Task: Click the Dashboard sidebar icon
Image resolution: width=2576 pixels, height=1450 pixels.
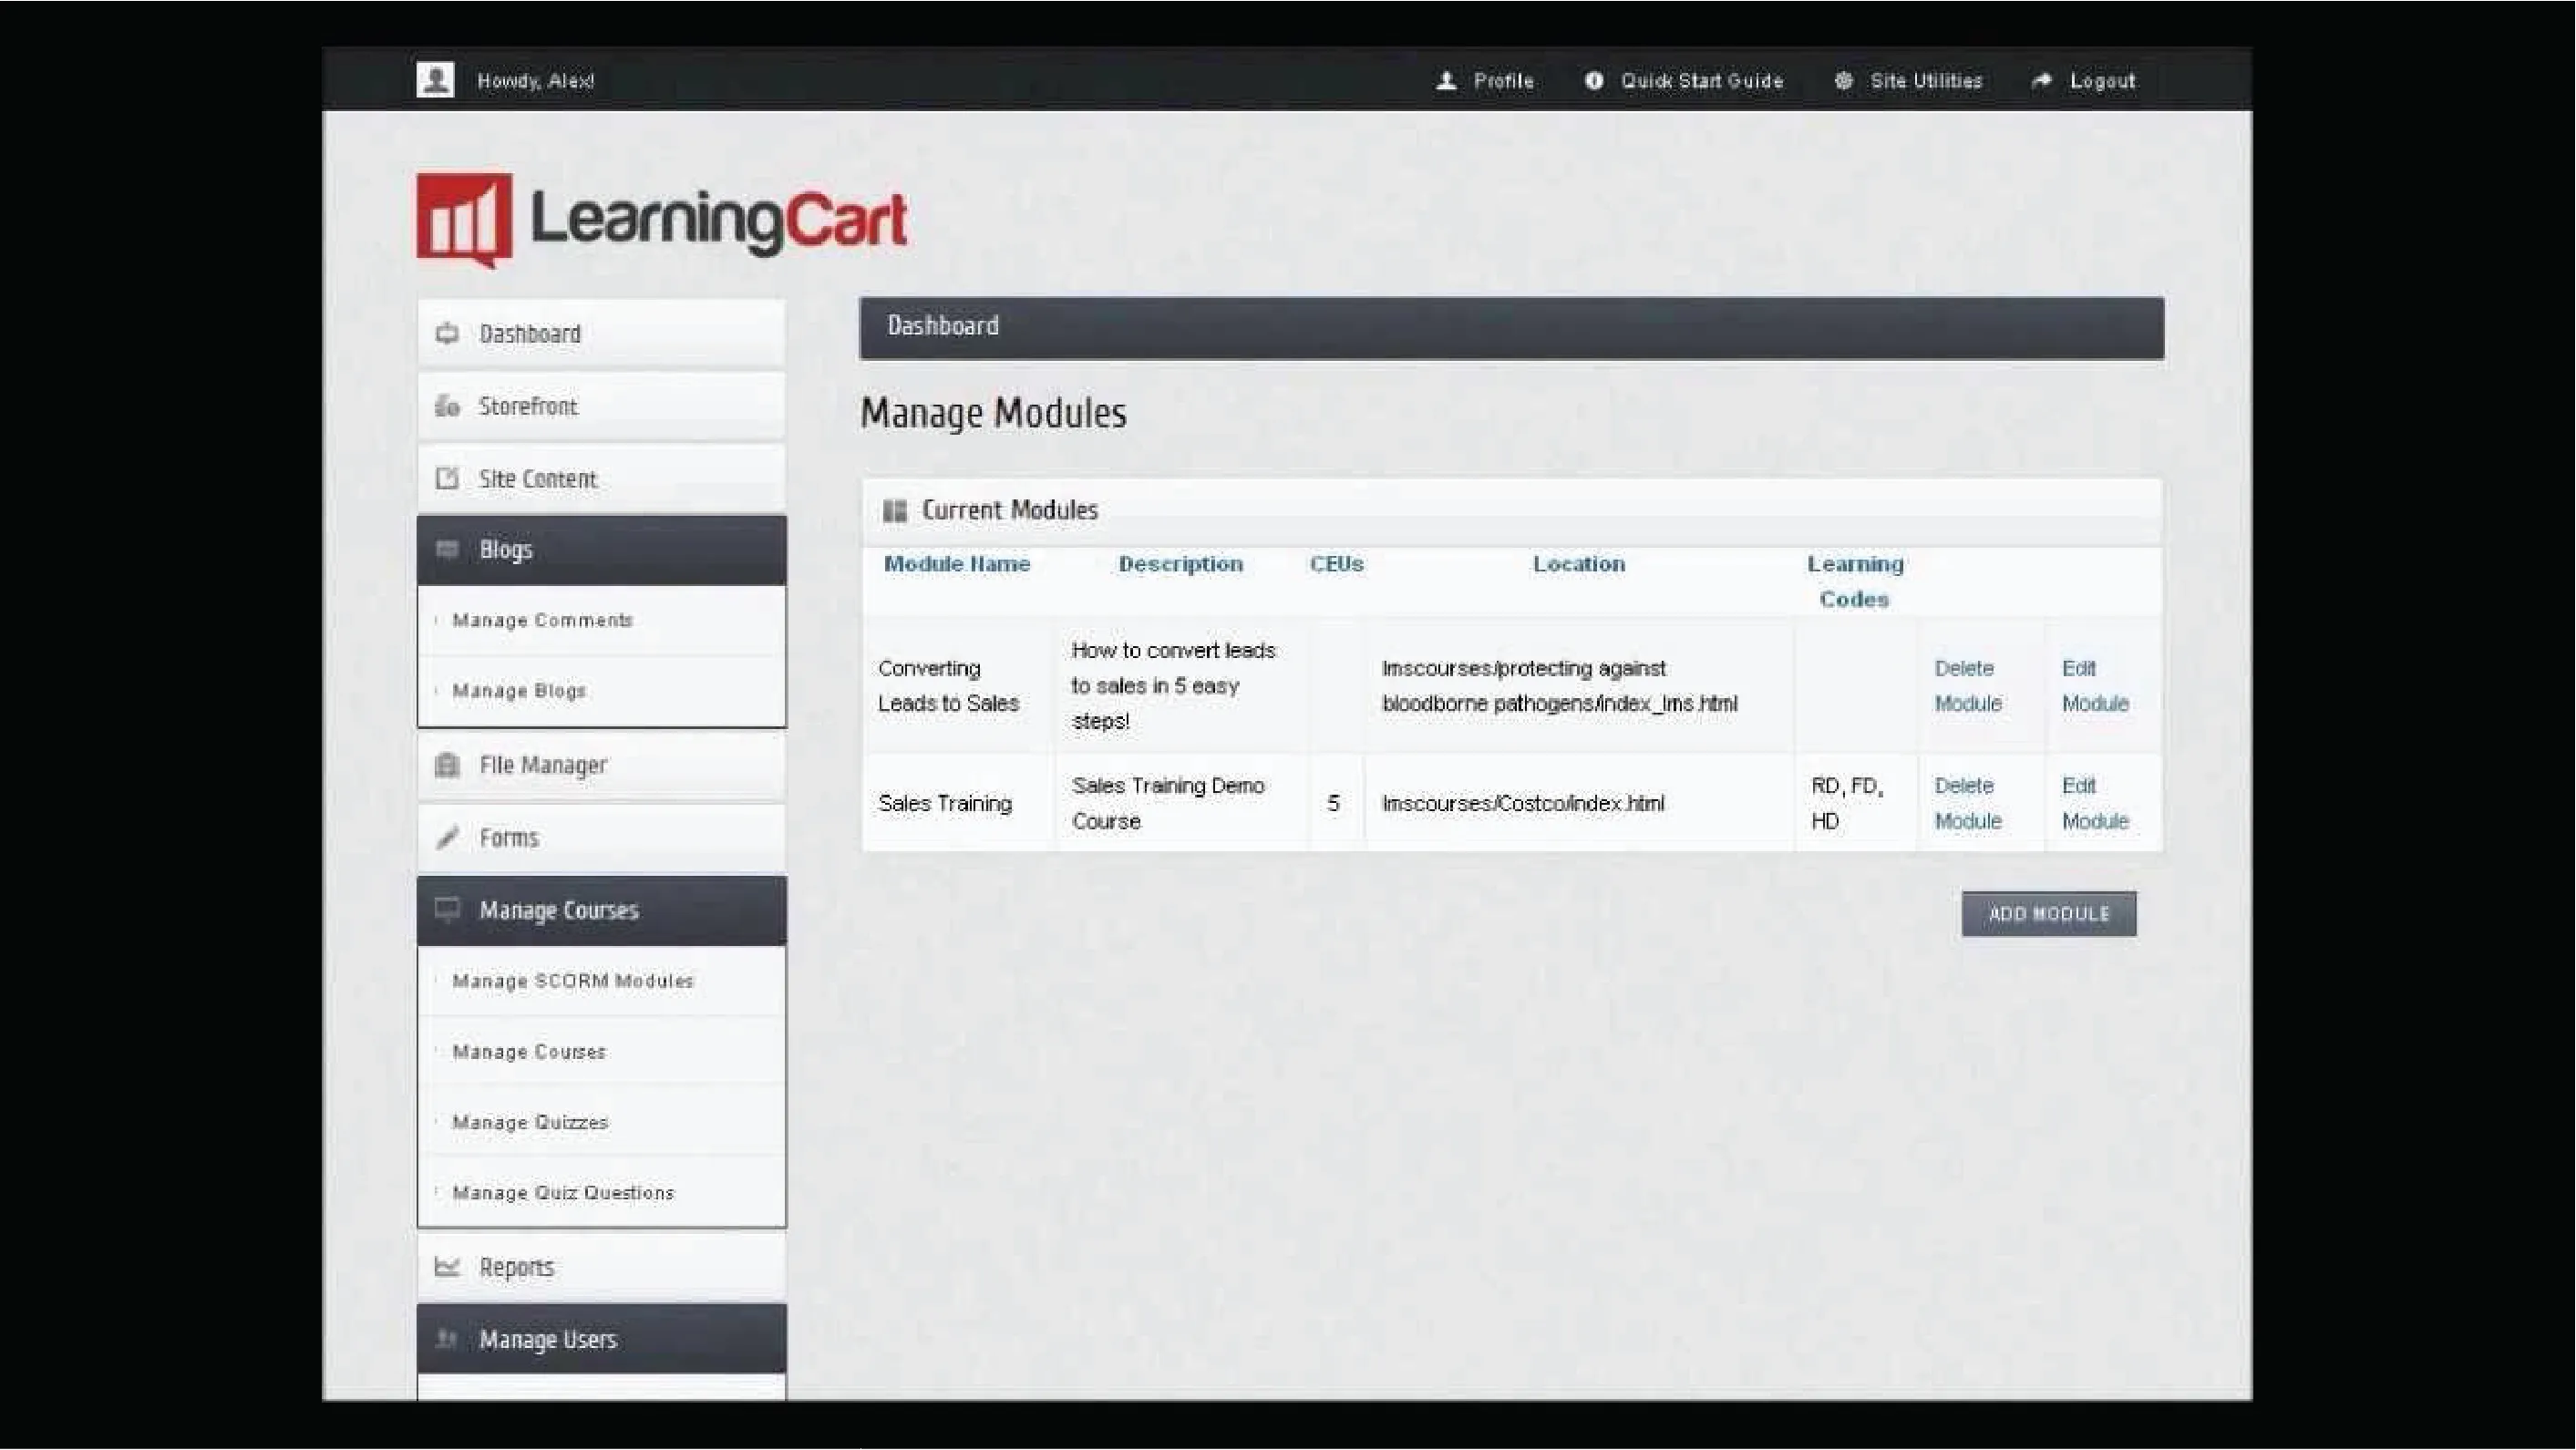Action: (x=447, y=334)
